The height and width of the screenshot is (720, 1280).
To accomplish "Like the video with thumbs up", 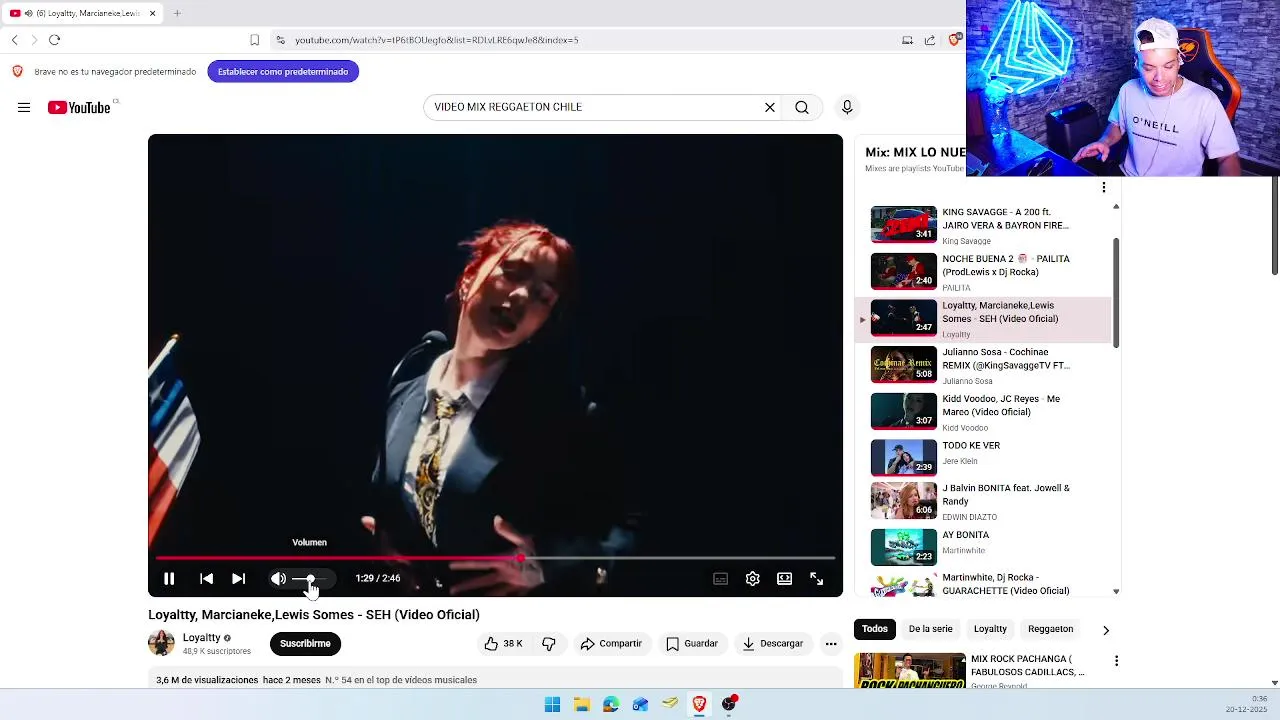I will tap(503, 643).
